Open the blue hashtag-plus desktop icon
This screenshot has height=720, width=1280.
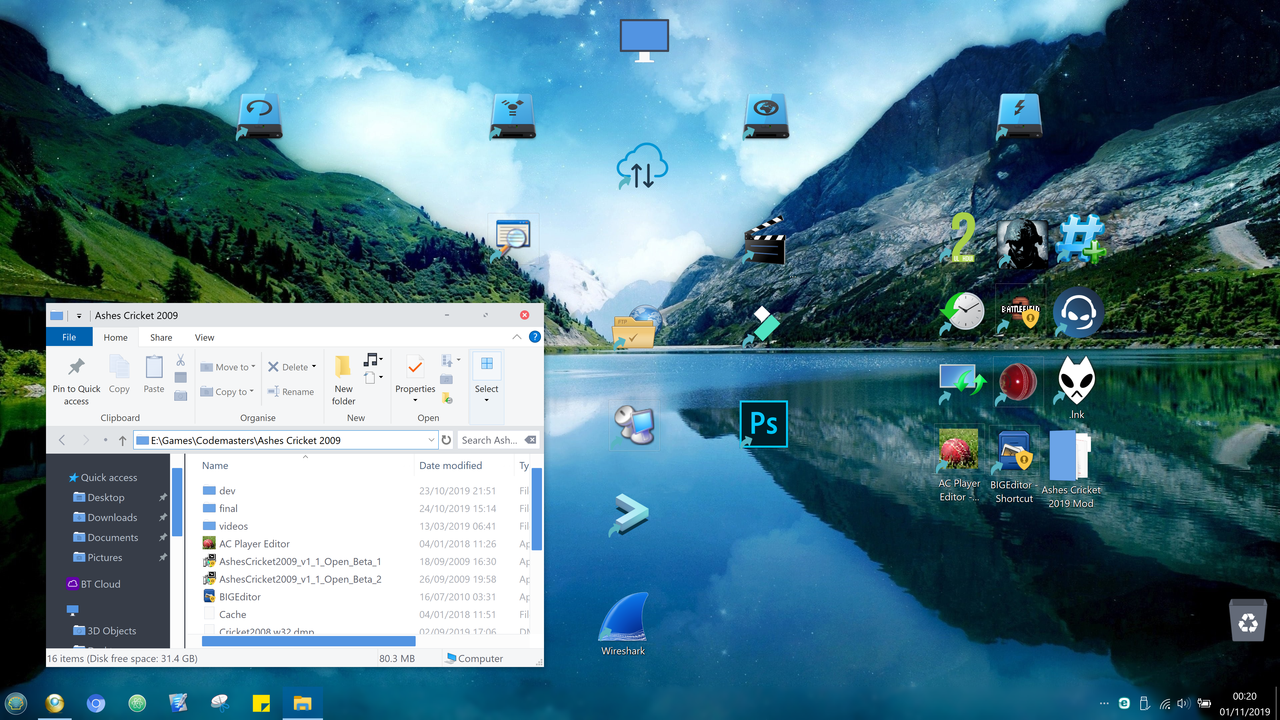[x=1081, y=240]
